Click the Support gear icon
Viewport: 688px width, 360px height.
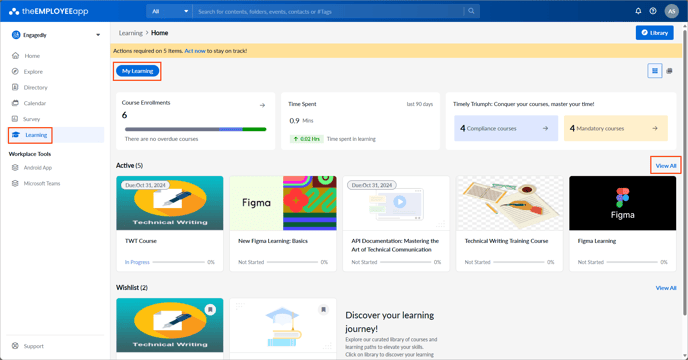pyautogui.click(x=15, y=346)
